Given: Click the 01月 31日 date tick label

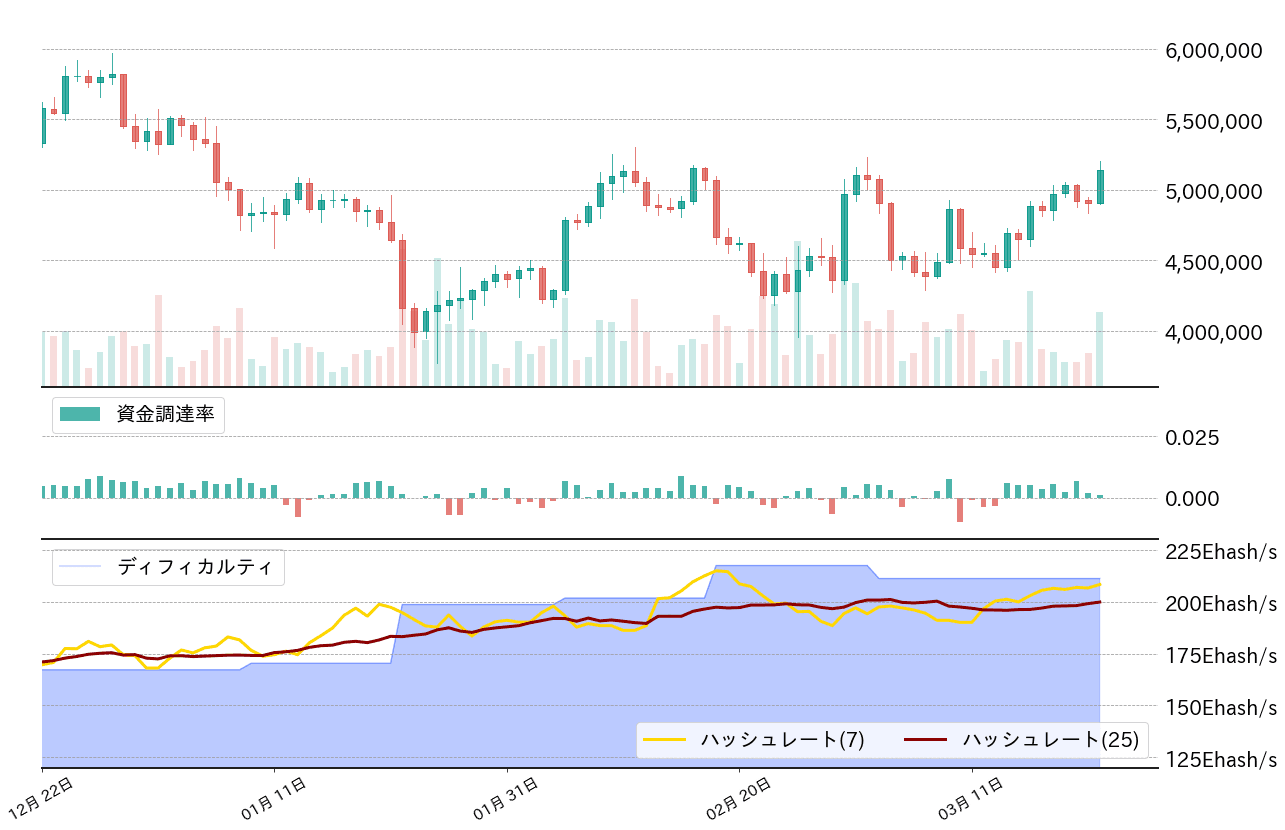Looking at the screenshot, I should [506, 800].
